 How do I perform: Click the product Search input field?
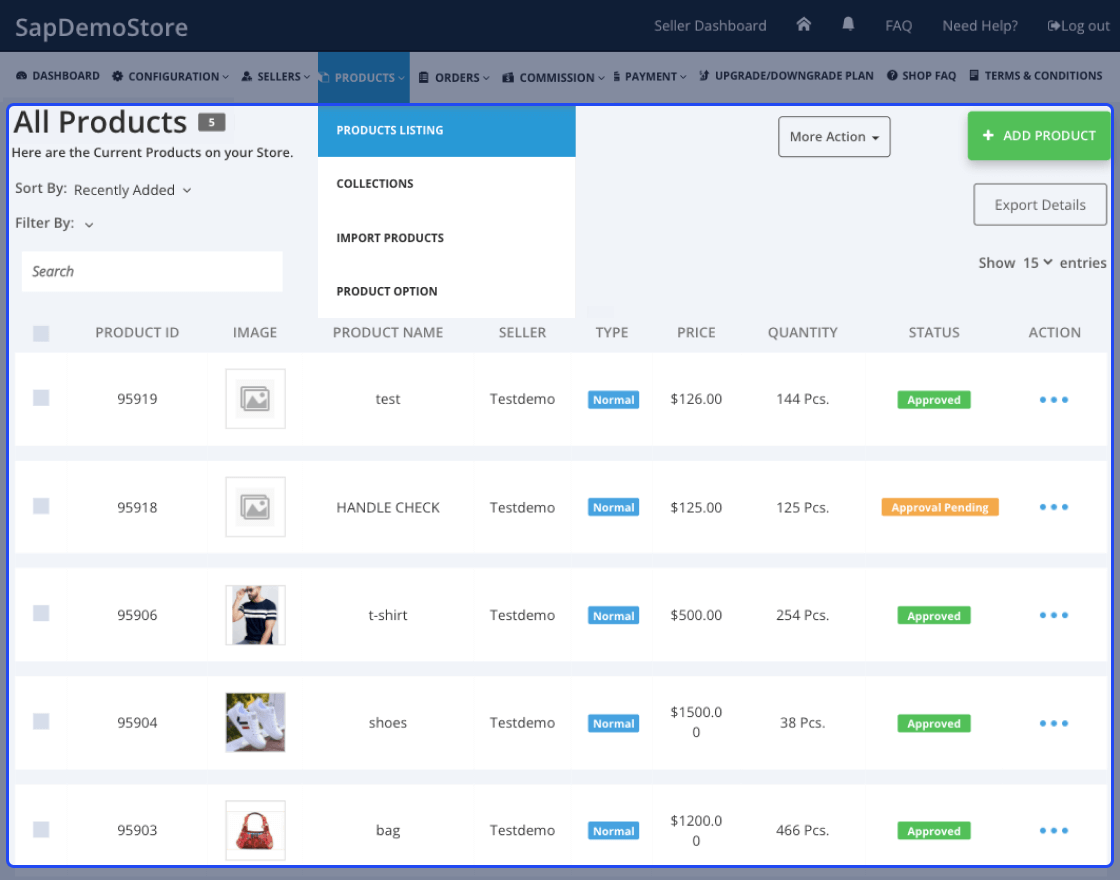click(151, 271)
